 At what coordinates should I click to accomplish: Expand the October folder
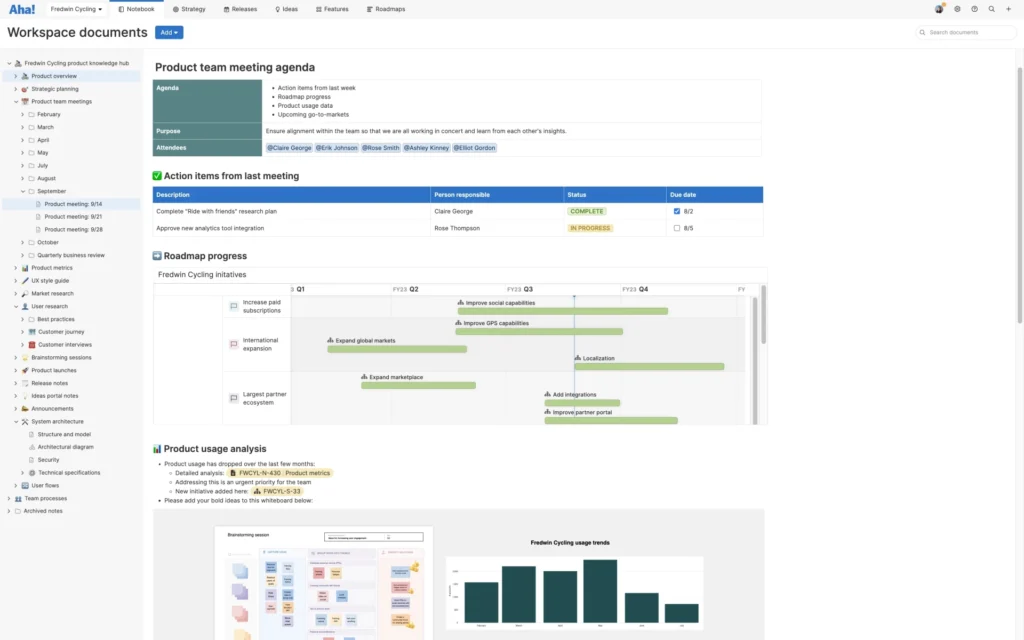23,242
